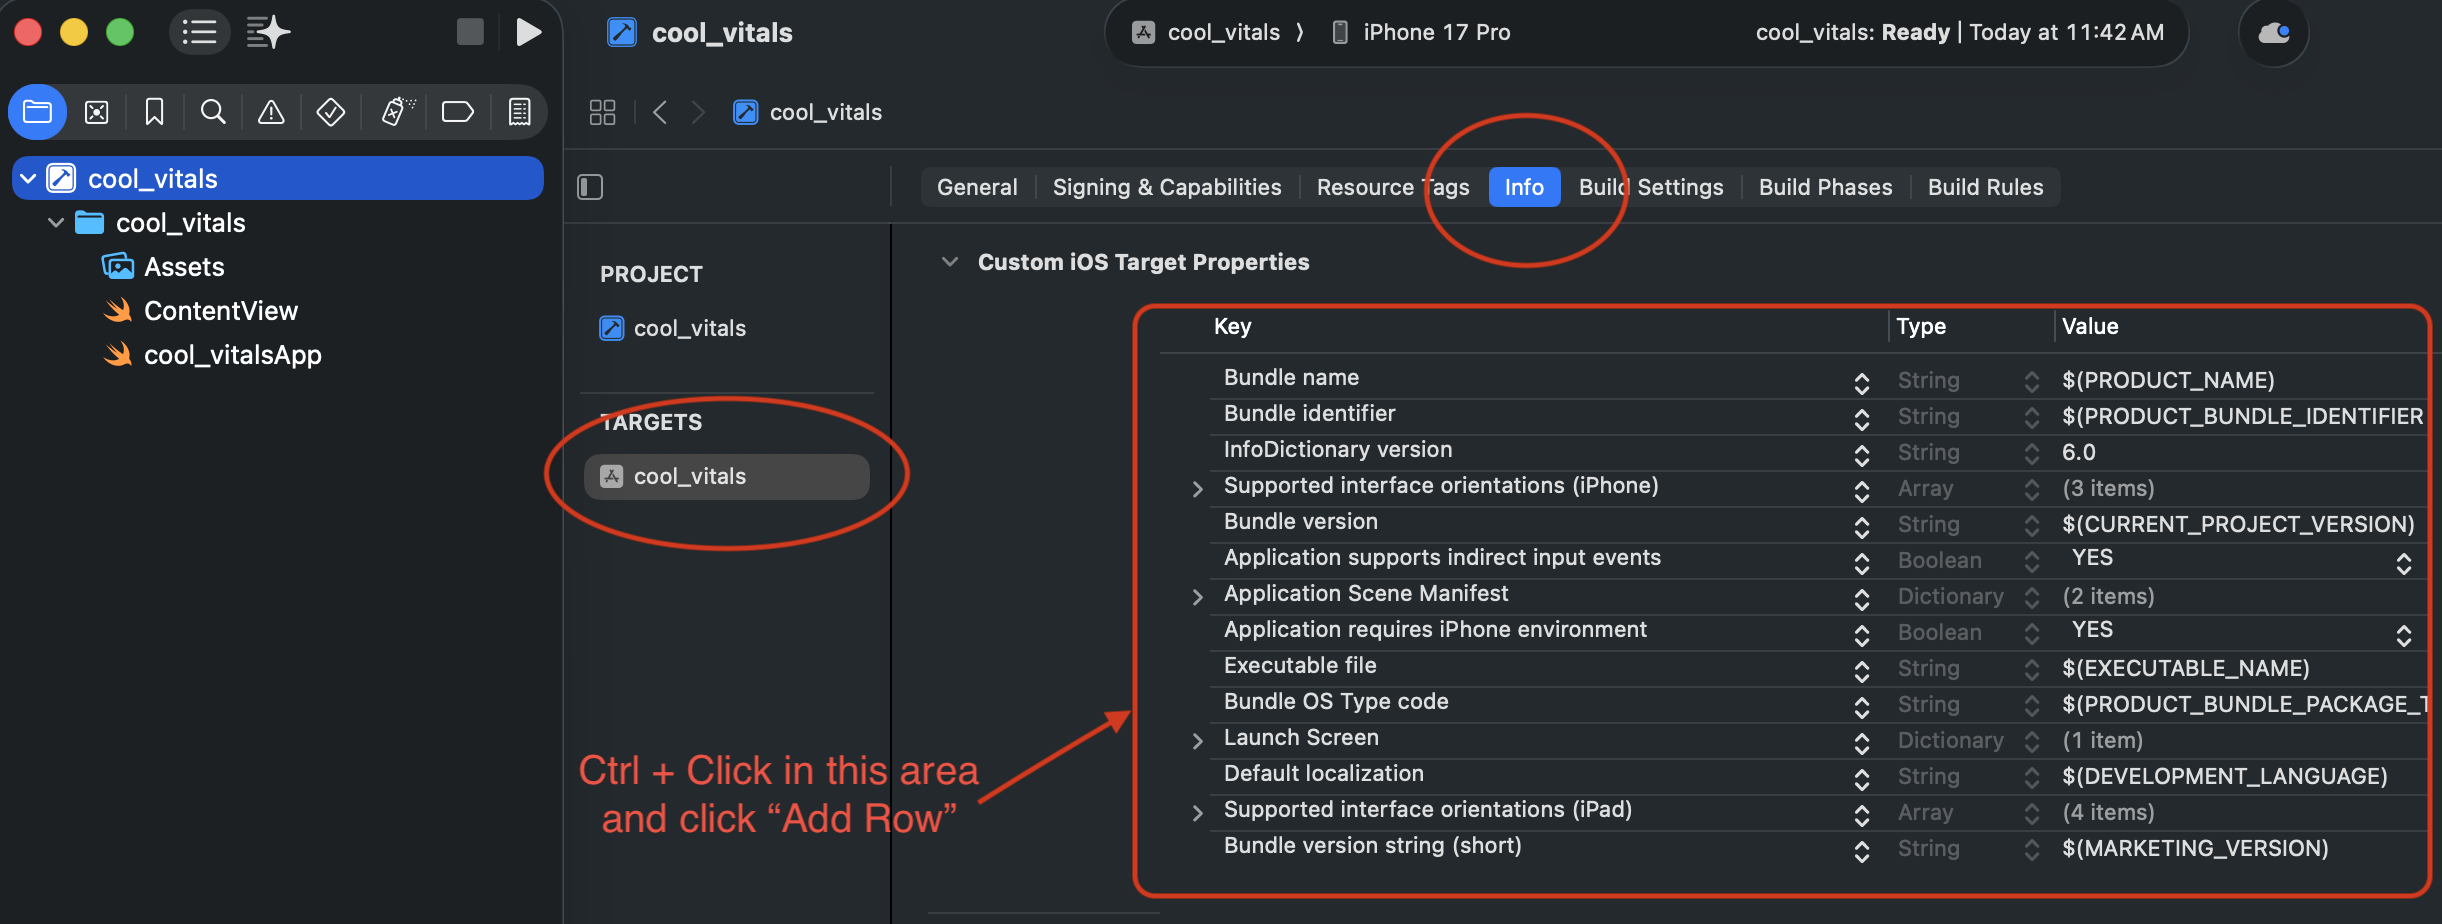The width and height of the screenshot is (2442, 924).
Task: Click the 6.0 InfoDictionary version value
Action: point(2078,452)
